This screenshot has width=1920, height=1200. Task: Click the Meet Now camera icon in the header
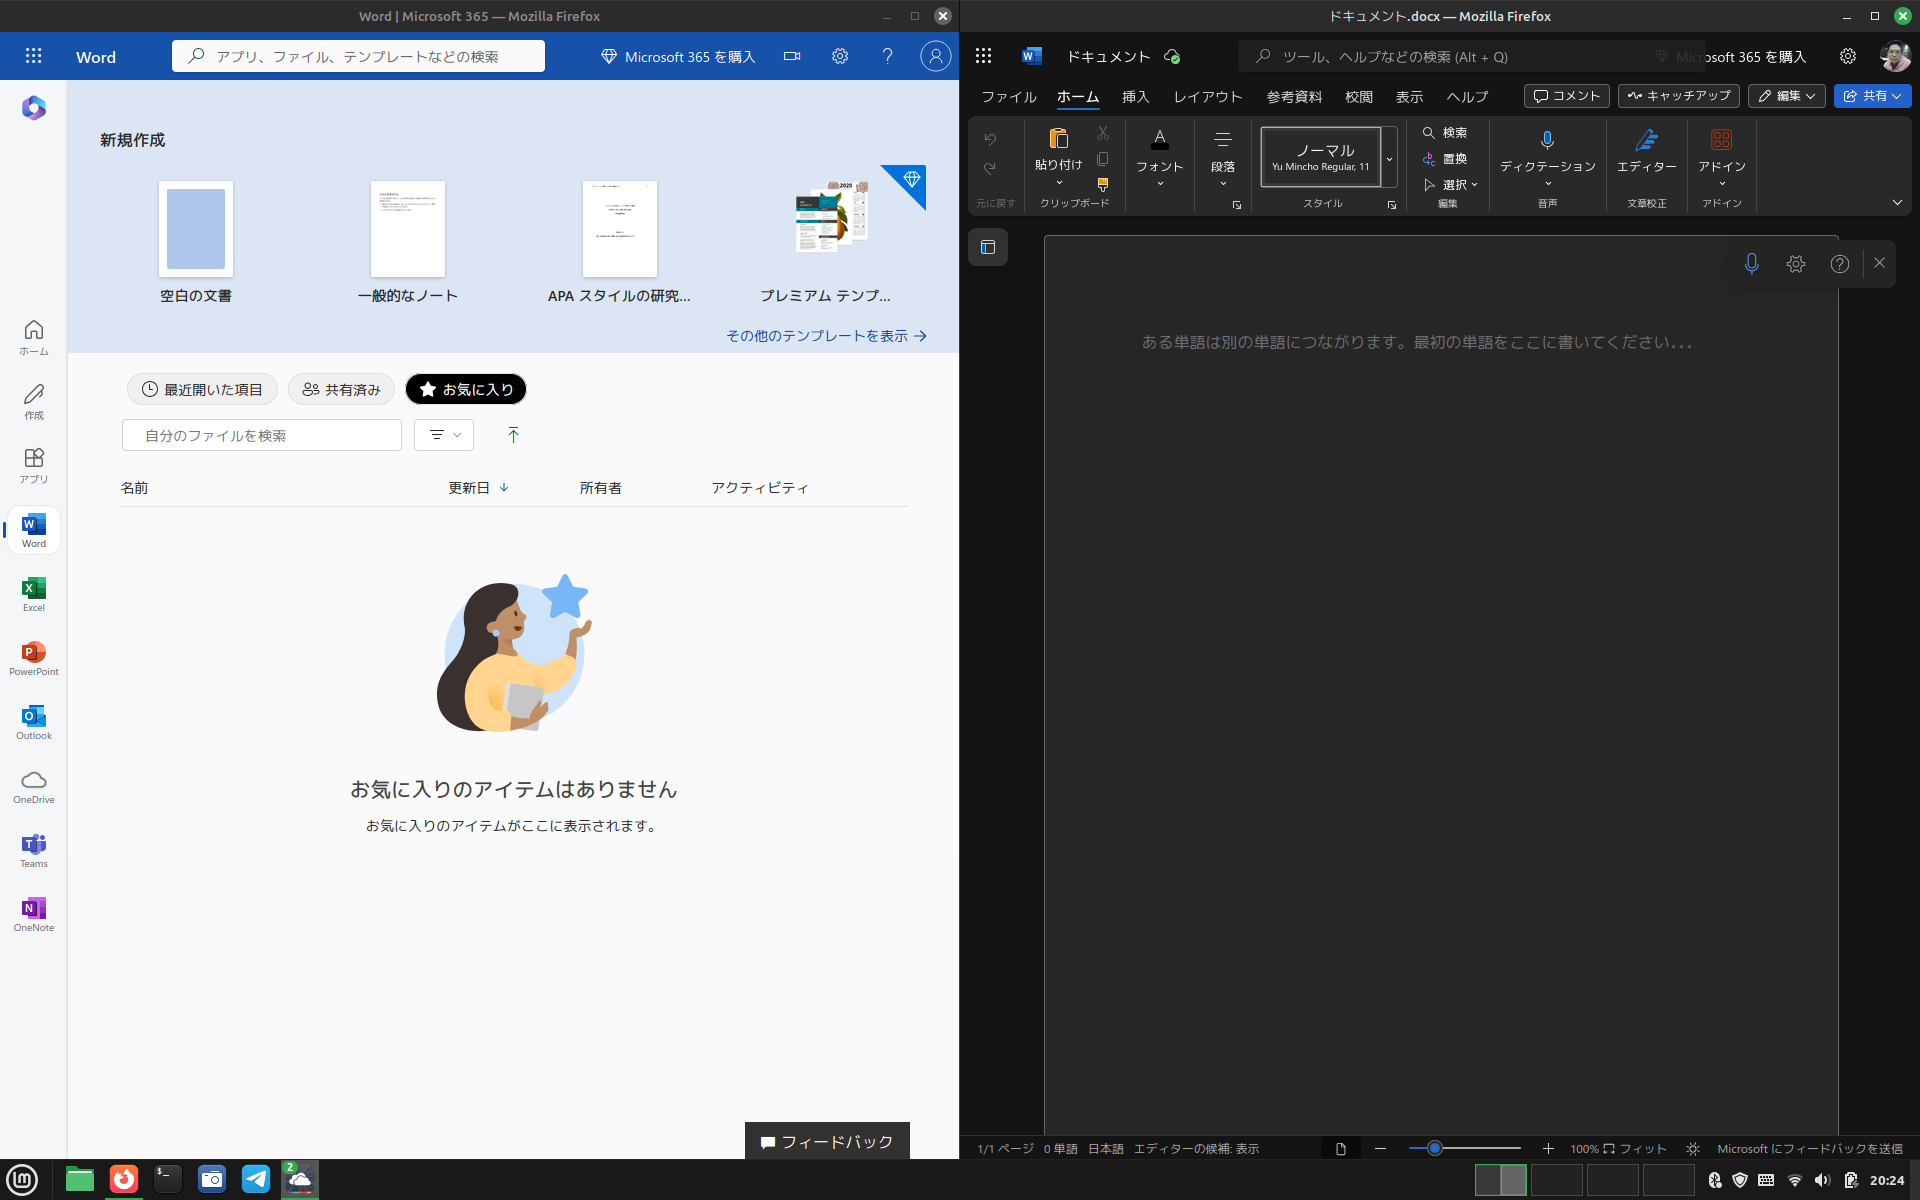(x=792, y=56)
